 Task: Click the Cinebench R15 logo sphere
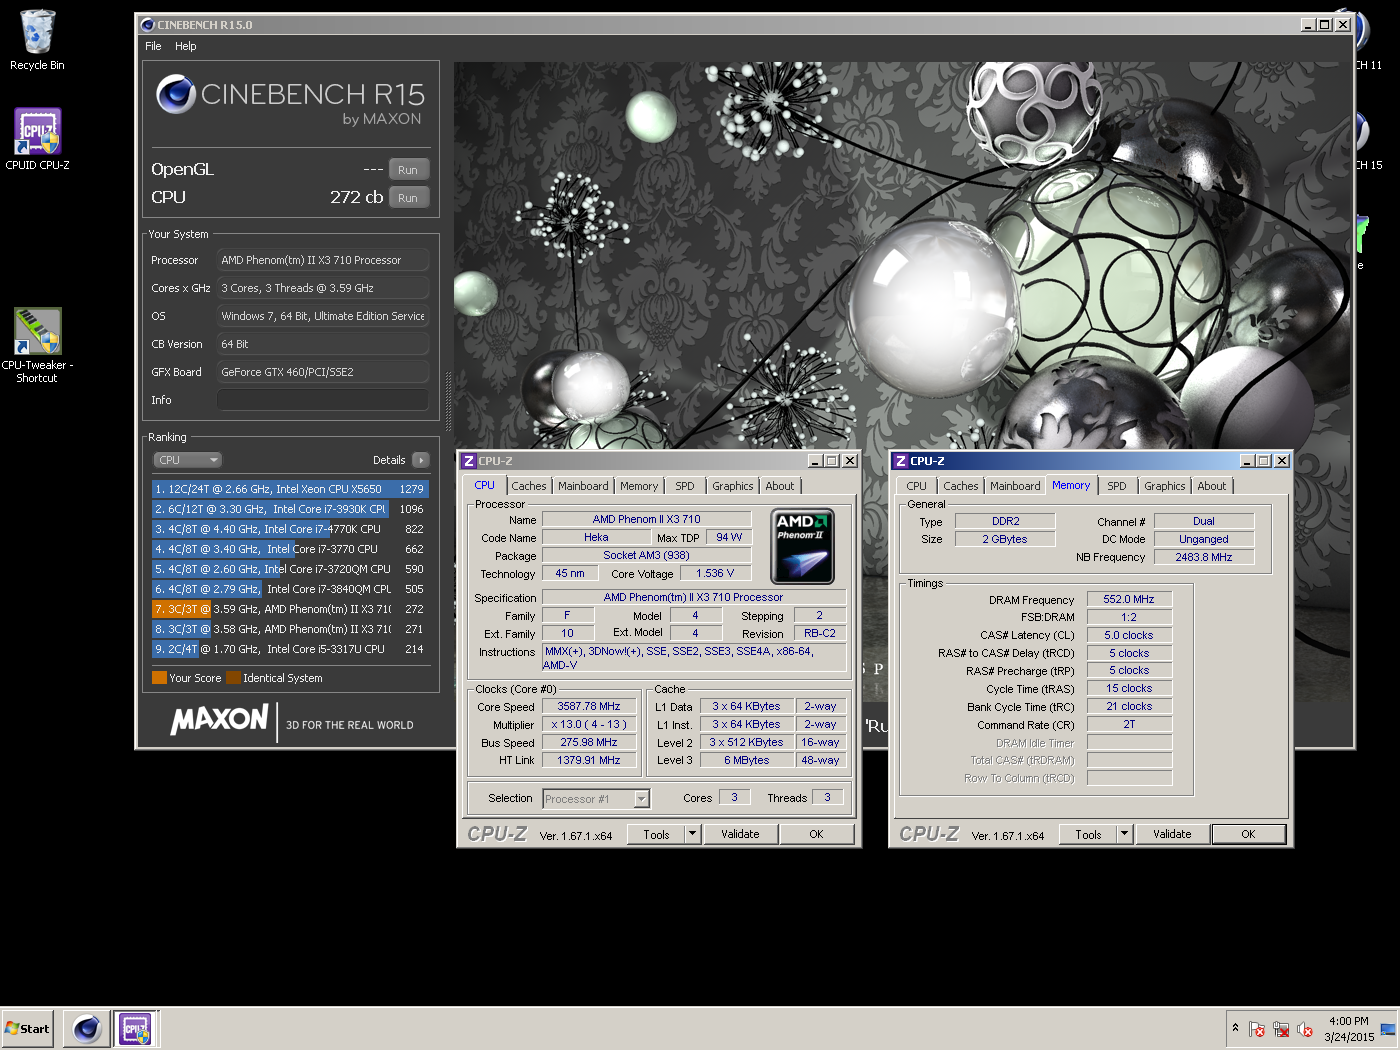[x=175, y=94]
